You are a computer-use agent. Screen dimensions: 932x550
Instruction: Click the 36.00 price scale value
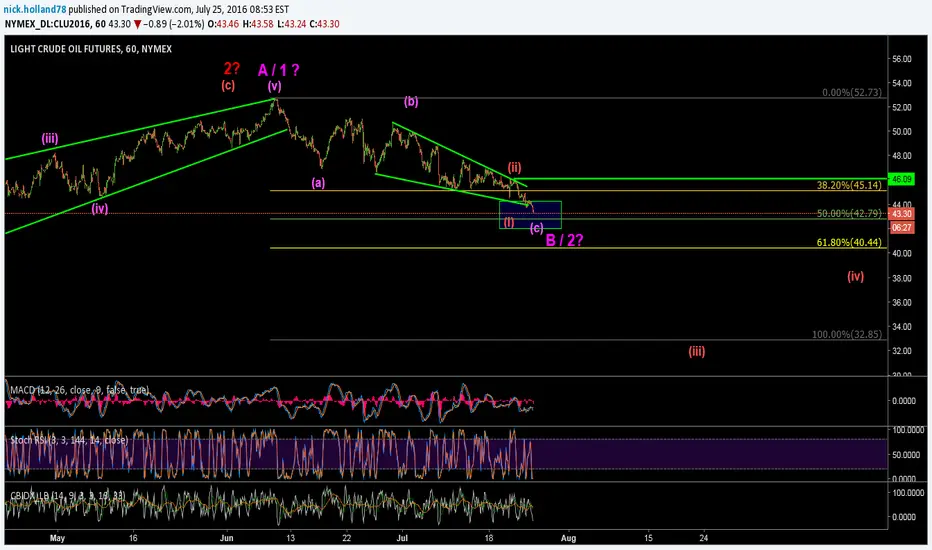902,302
